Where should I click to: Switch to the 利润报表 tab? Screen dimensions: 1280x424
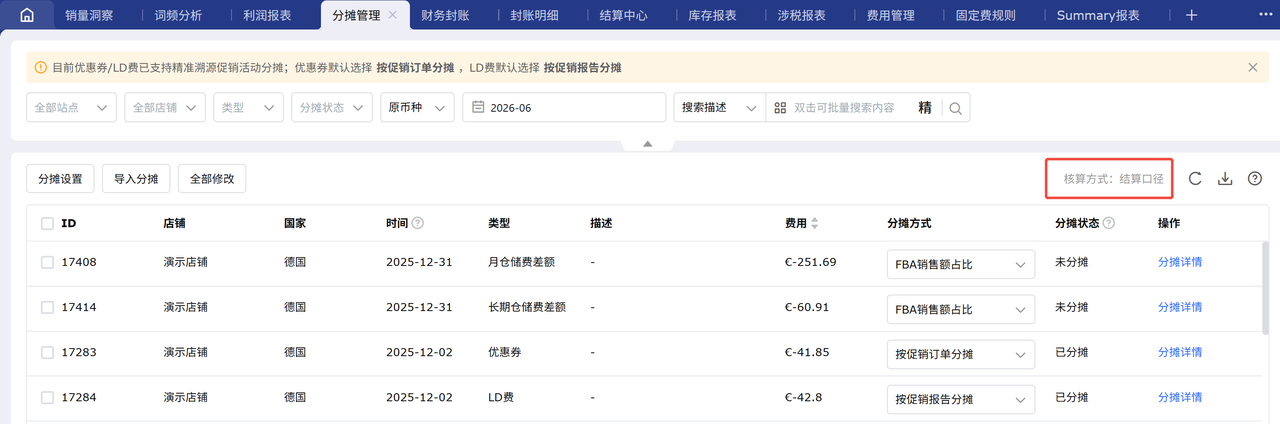tap(267, 15)
